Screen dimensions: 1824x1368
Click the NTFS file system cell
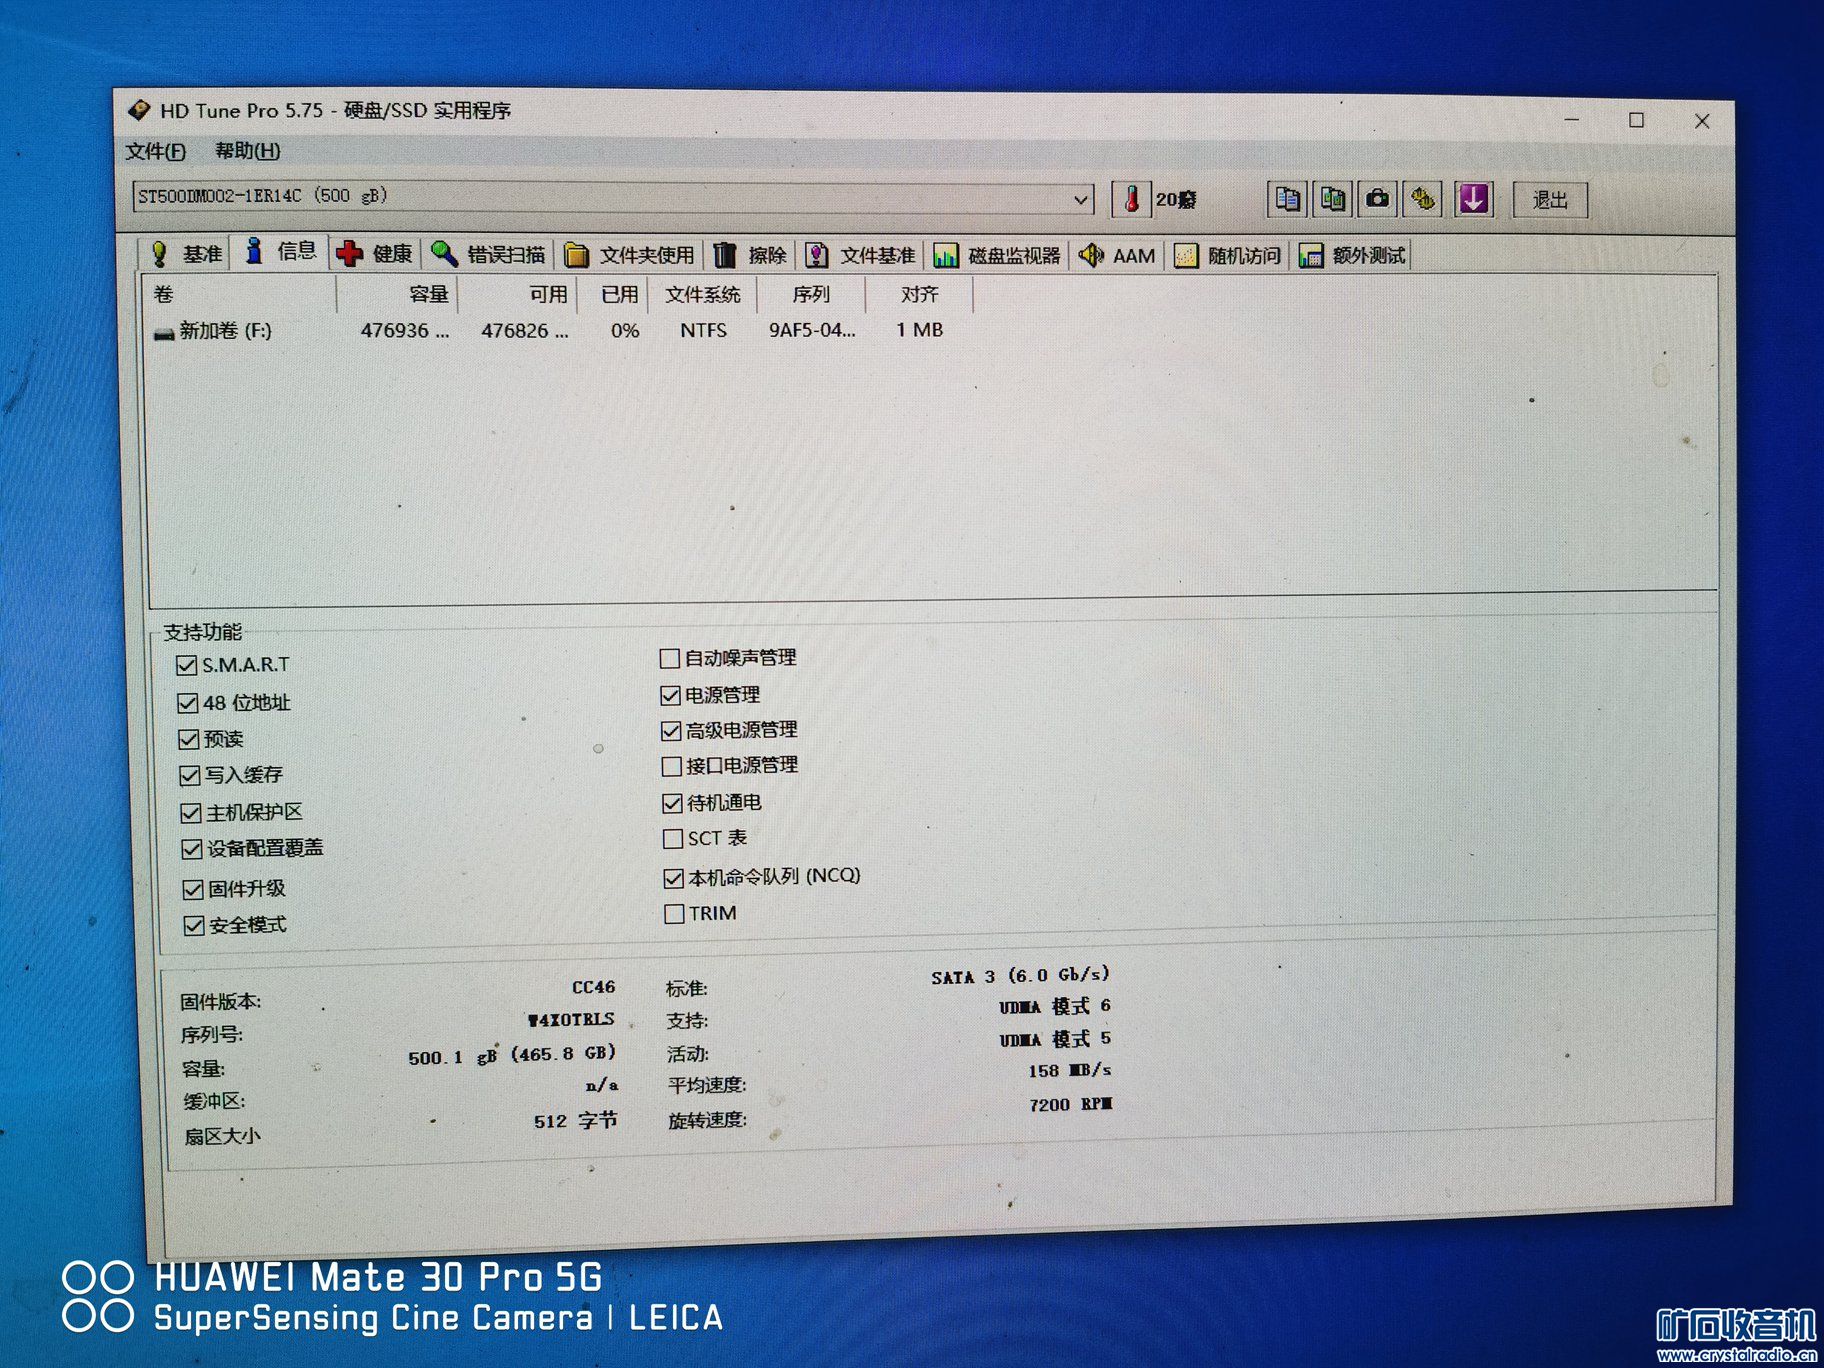703,330
